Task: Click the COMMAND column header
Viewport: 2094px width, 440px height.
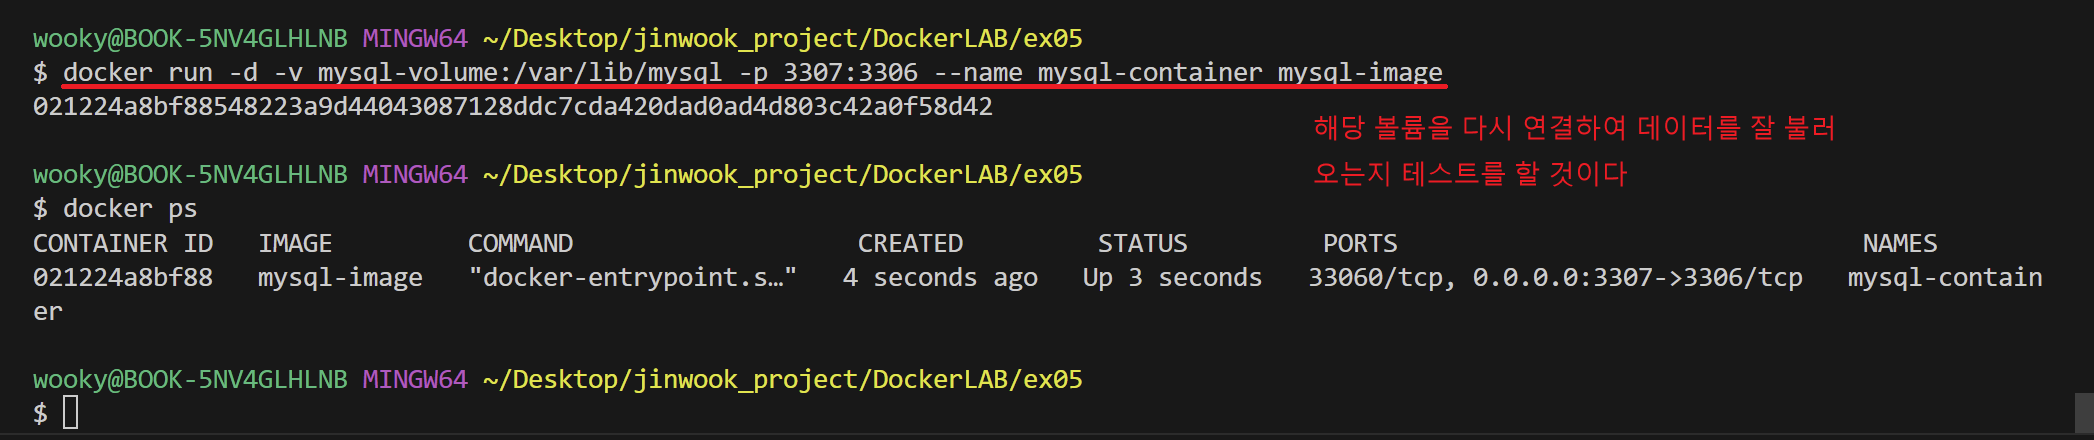Action: pos(520,243)
